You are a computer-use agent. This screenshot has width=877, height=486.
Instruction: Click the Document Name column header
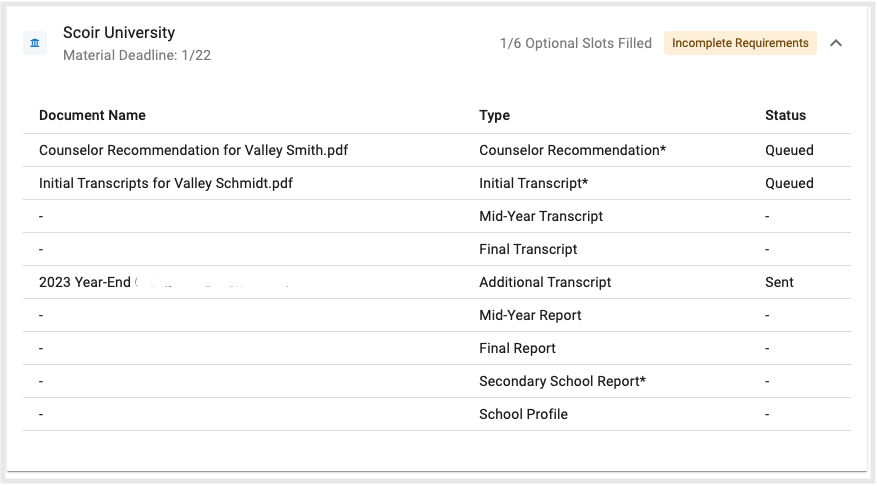point(92,116)
